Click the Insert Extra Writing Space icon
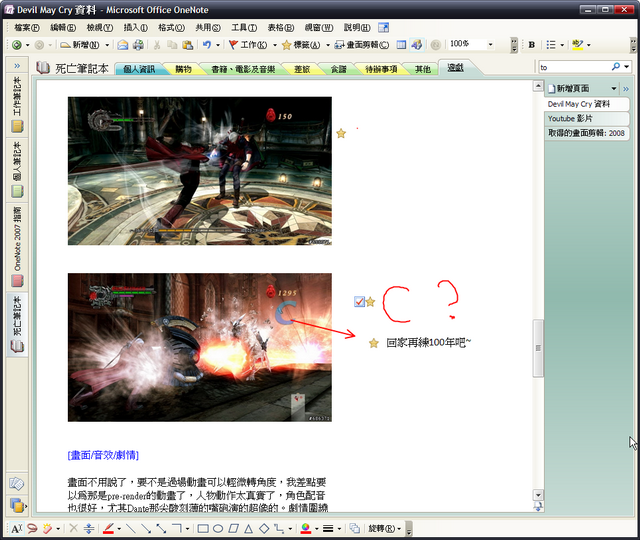 point(89,529)
